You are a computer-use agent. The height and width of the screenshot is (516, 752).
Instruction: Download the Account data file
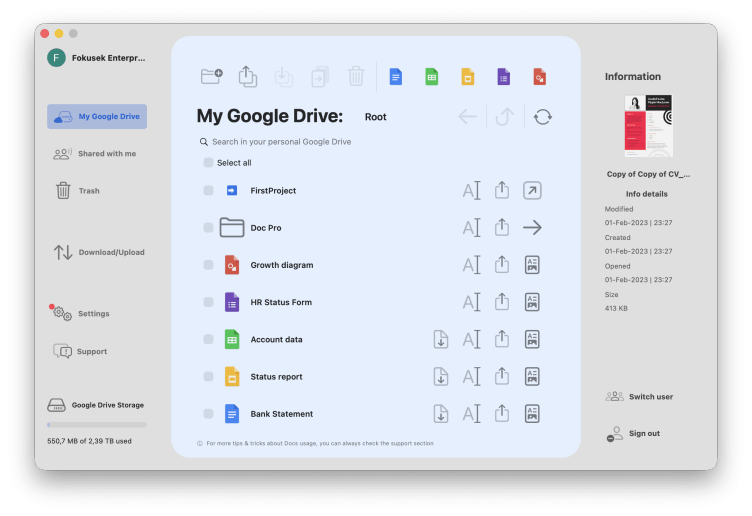[441, 339]
